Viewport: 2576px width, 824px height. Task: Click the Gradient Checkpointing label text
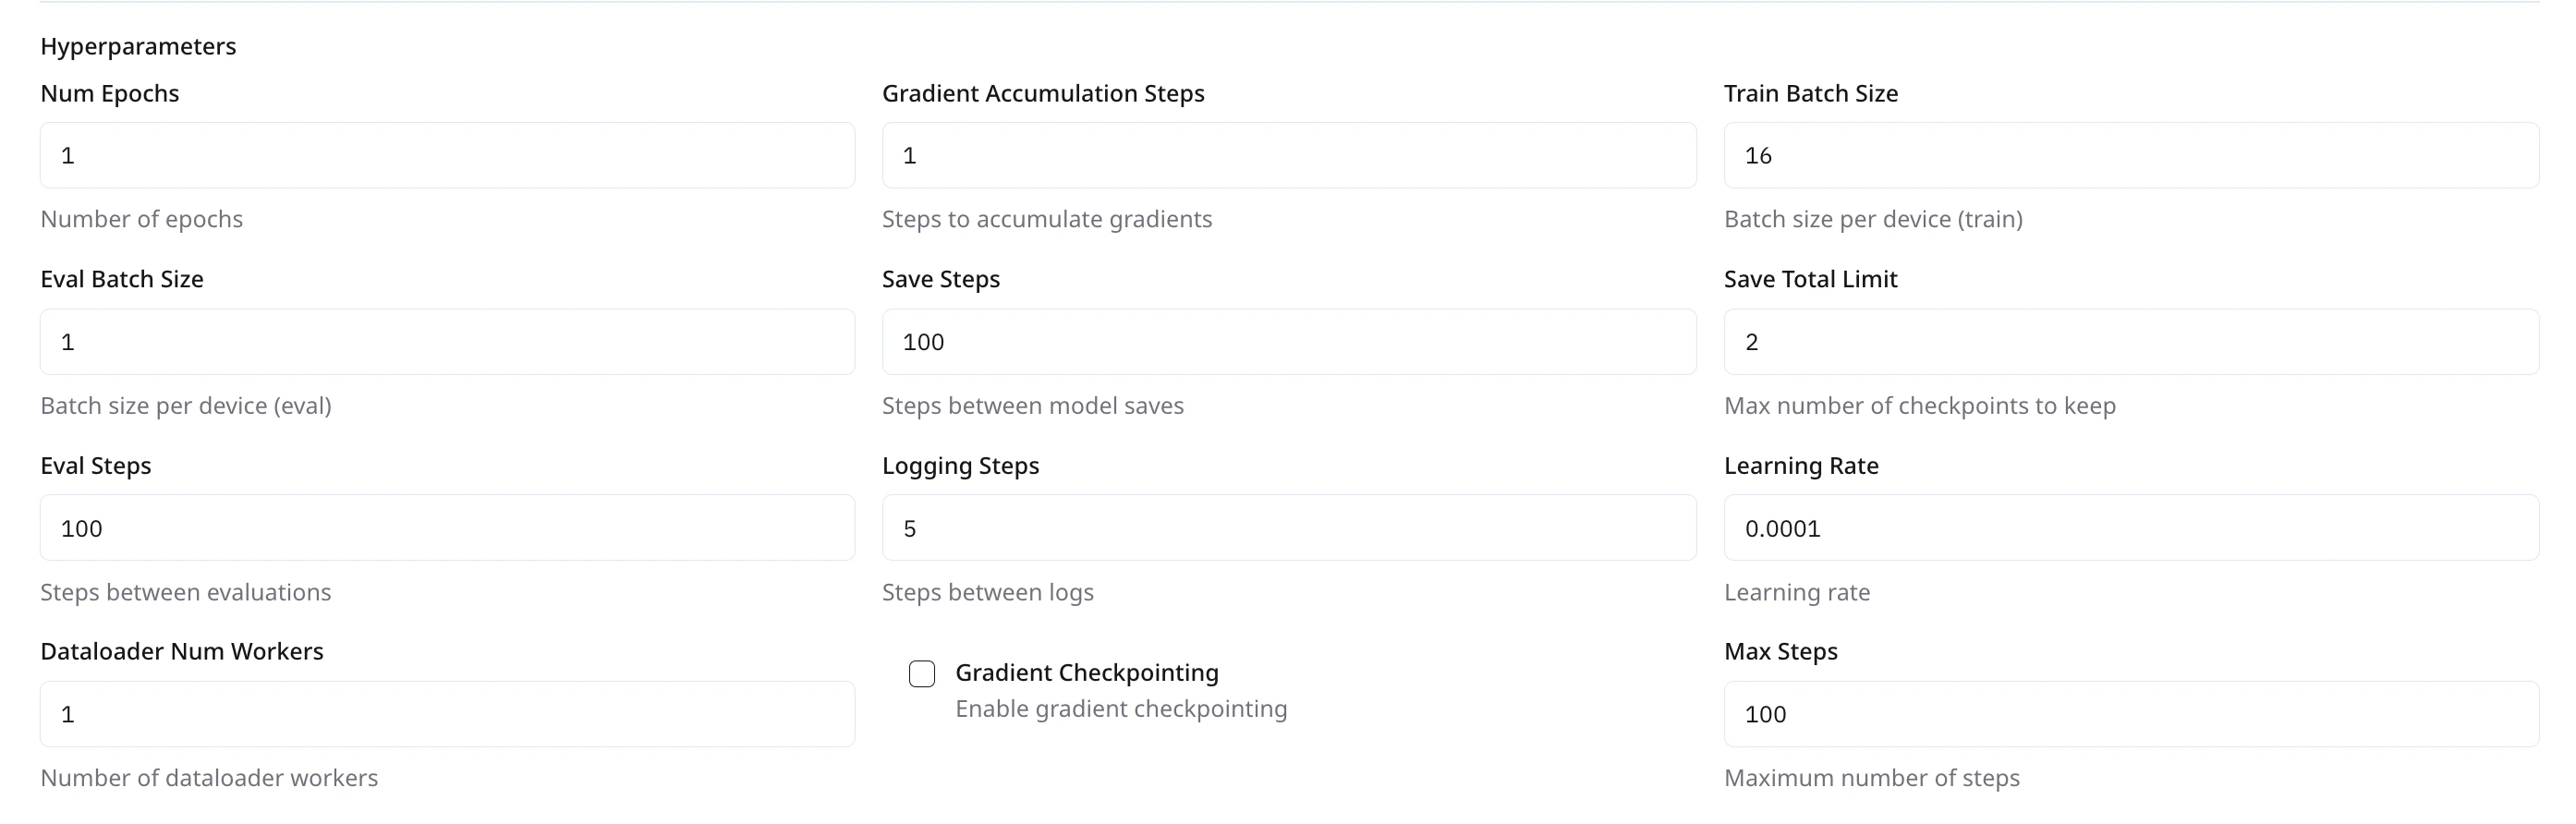point(1087,673)
